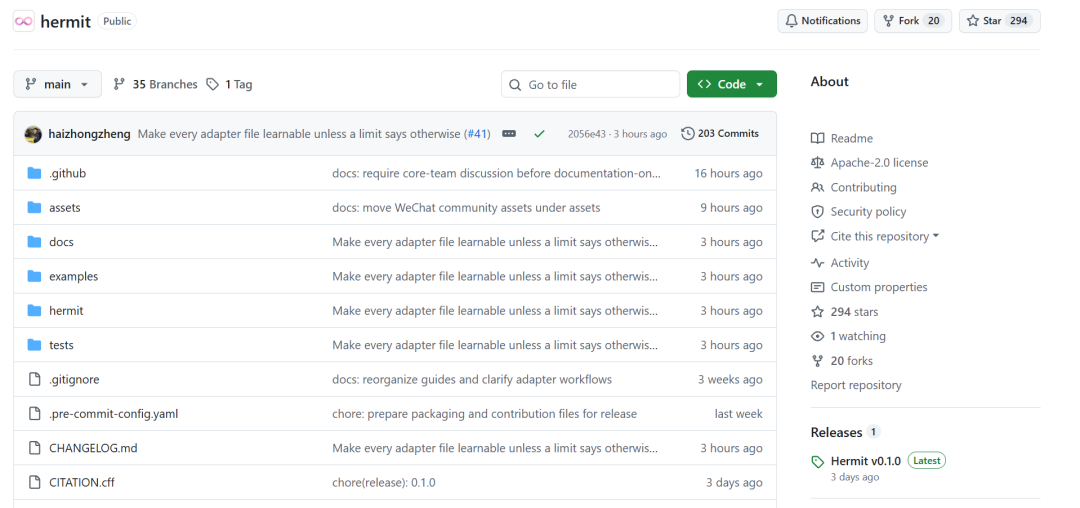Open commit hash 2056e43
This screenshot has width=1080, height=508.
(x=586, y=134)
